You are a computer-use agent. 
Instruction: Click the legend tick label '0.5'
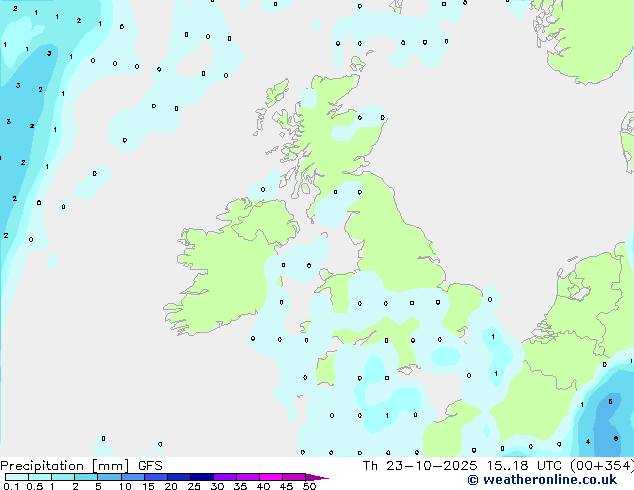(x=35, y=486)
